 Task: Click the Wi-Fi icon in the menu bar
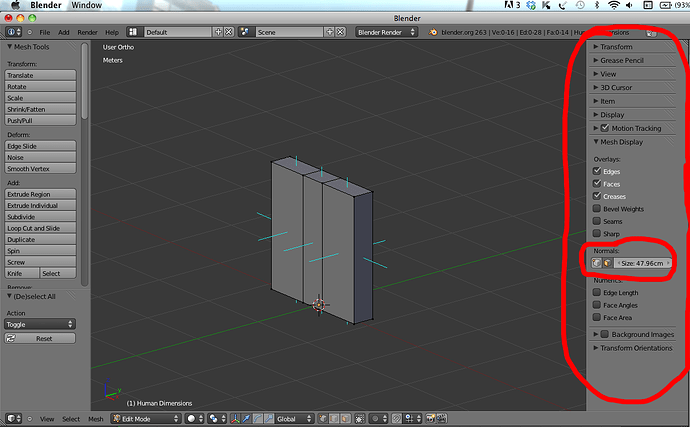pos(612,6)
